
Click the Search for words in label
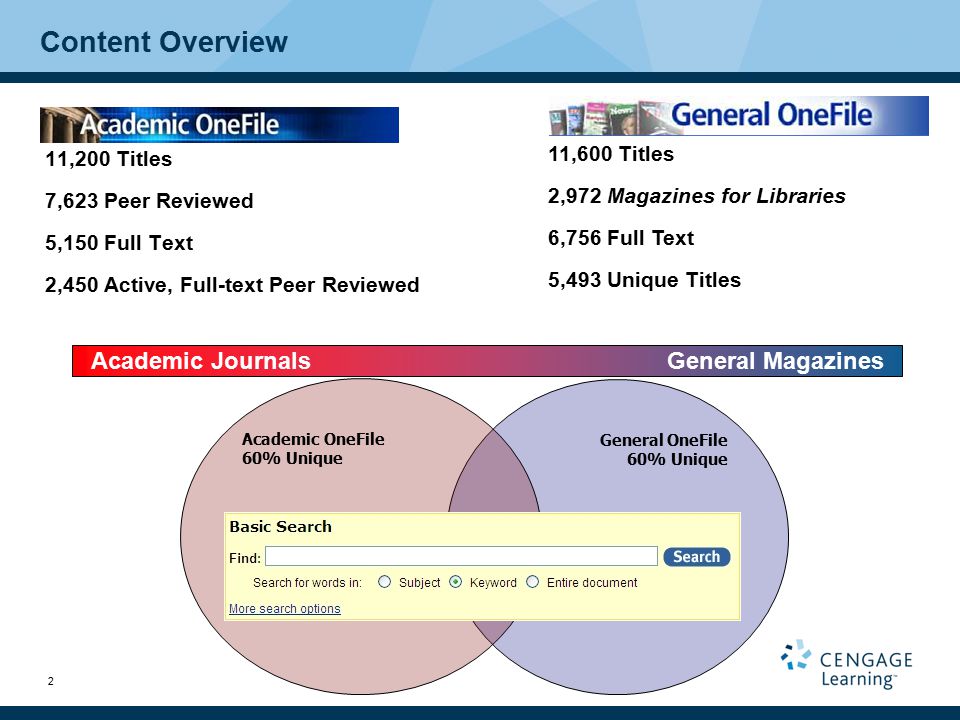[x=307, y=582]
